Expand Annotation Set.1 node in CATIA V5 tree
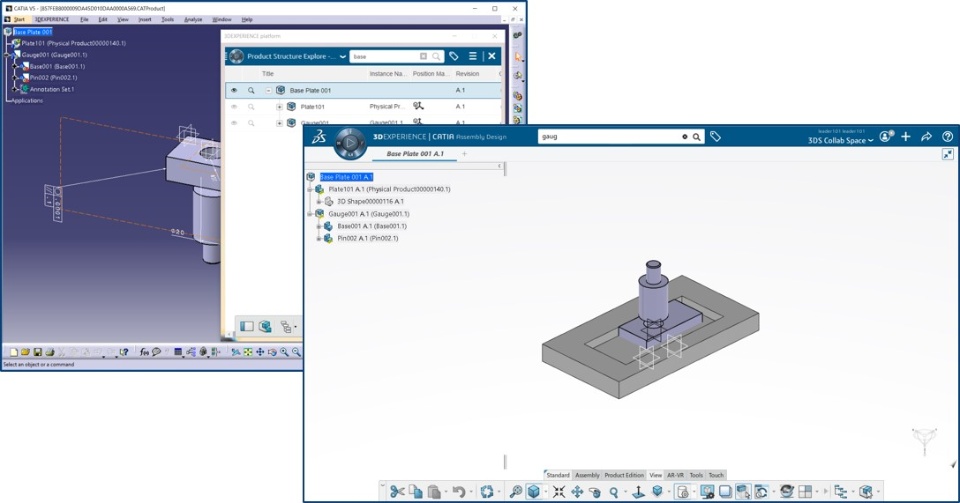Image resolution: width=960 pixels, height=503 pixels. tap(15, 89)
